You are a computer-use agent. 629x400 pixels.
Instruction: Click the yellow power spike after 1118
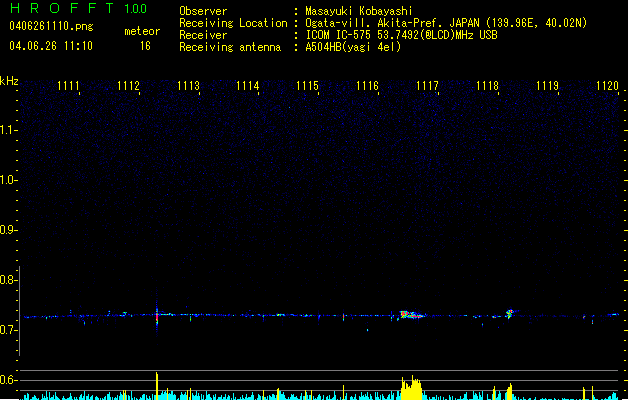click(509, 392)
